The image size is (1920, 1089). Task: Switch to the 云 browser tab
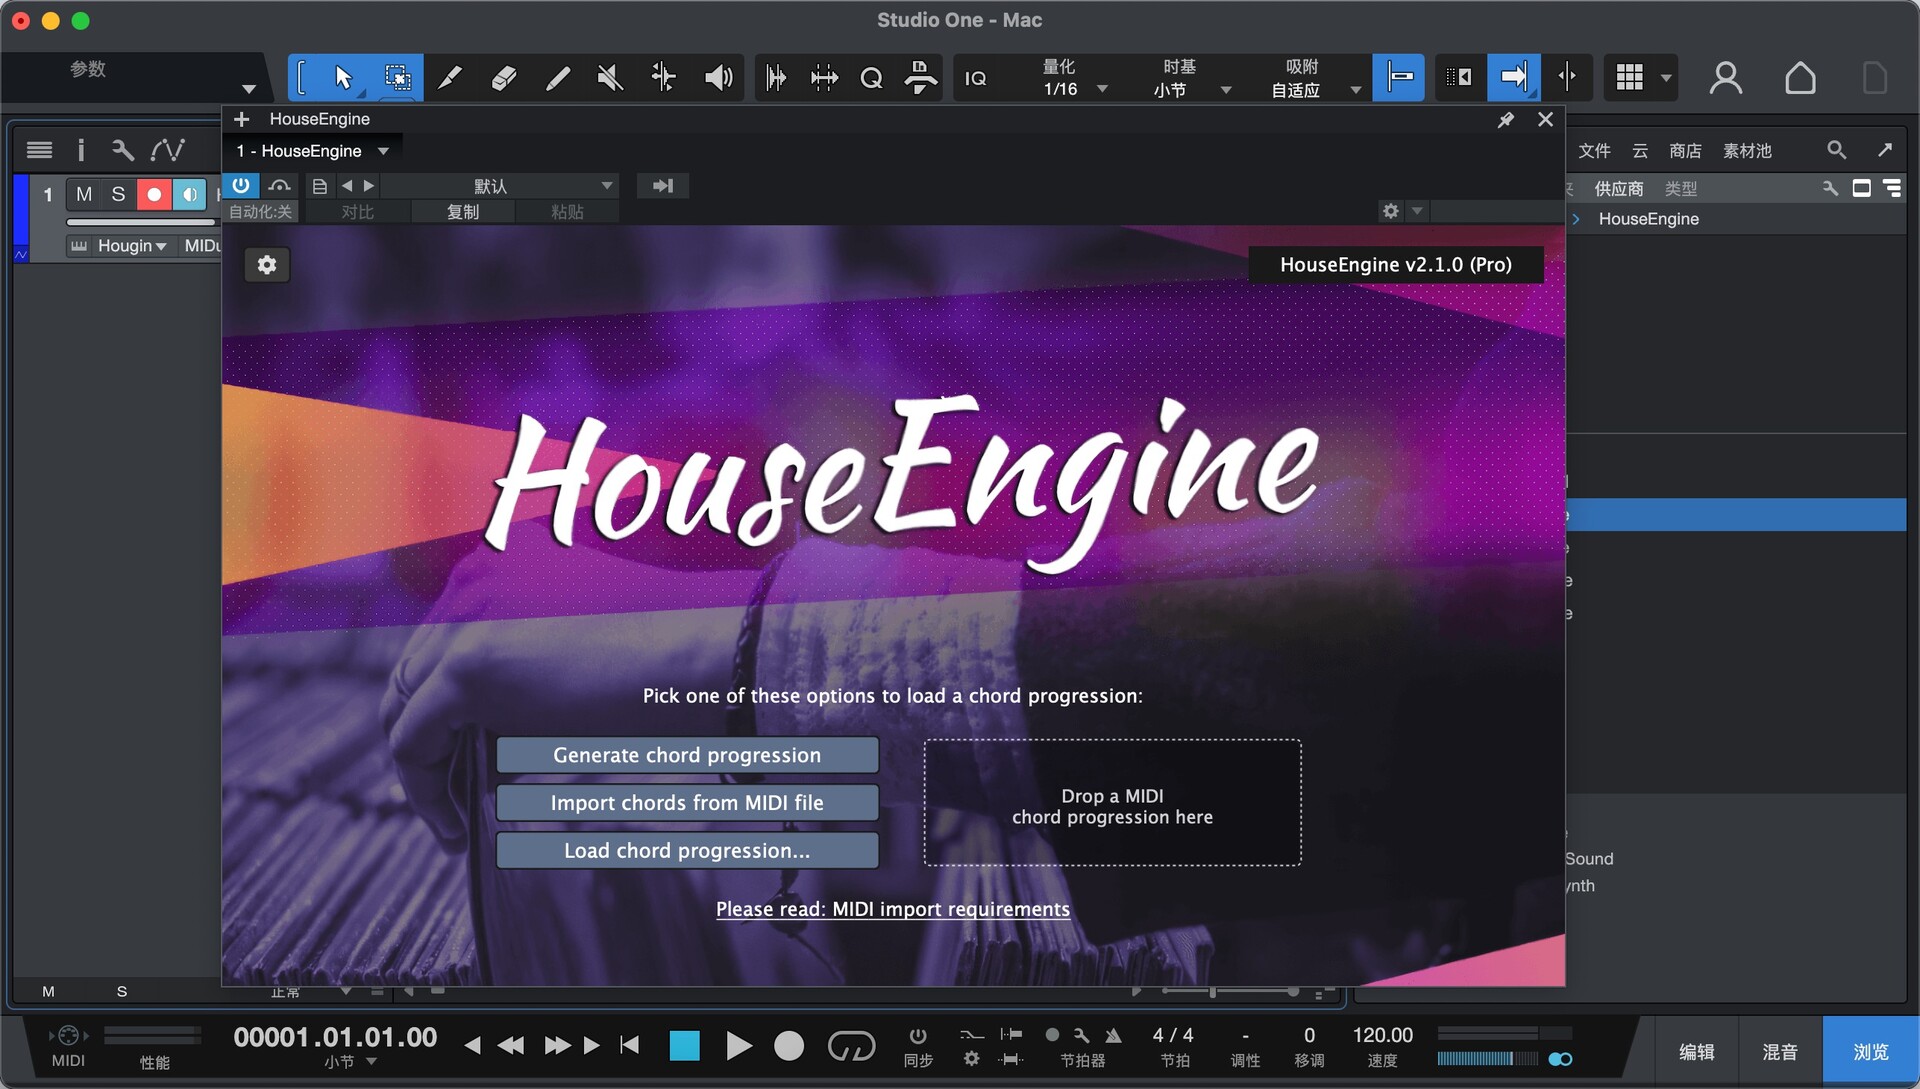[1640, 151]
